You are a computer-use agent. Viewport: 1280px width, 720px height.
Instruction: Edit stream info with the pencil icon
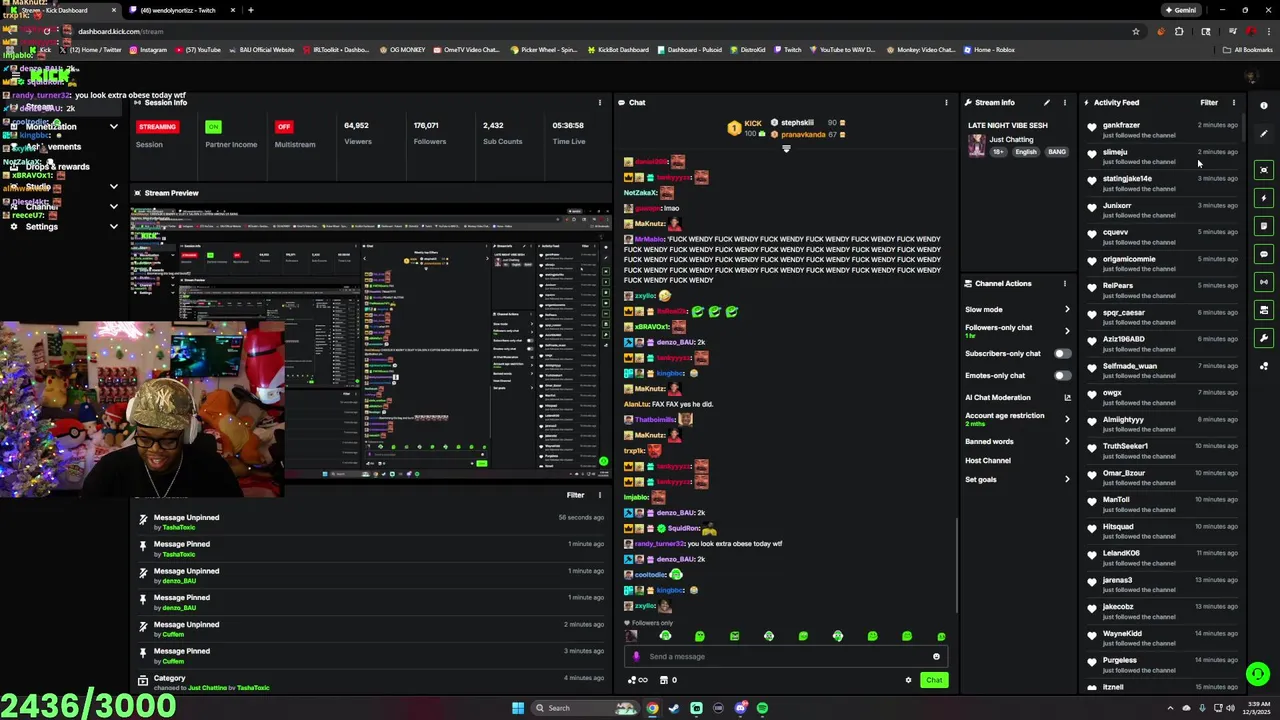[x=1047, y=102]
